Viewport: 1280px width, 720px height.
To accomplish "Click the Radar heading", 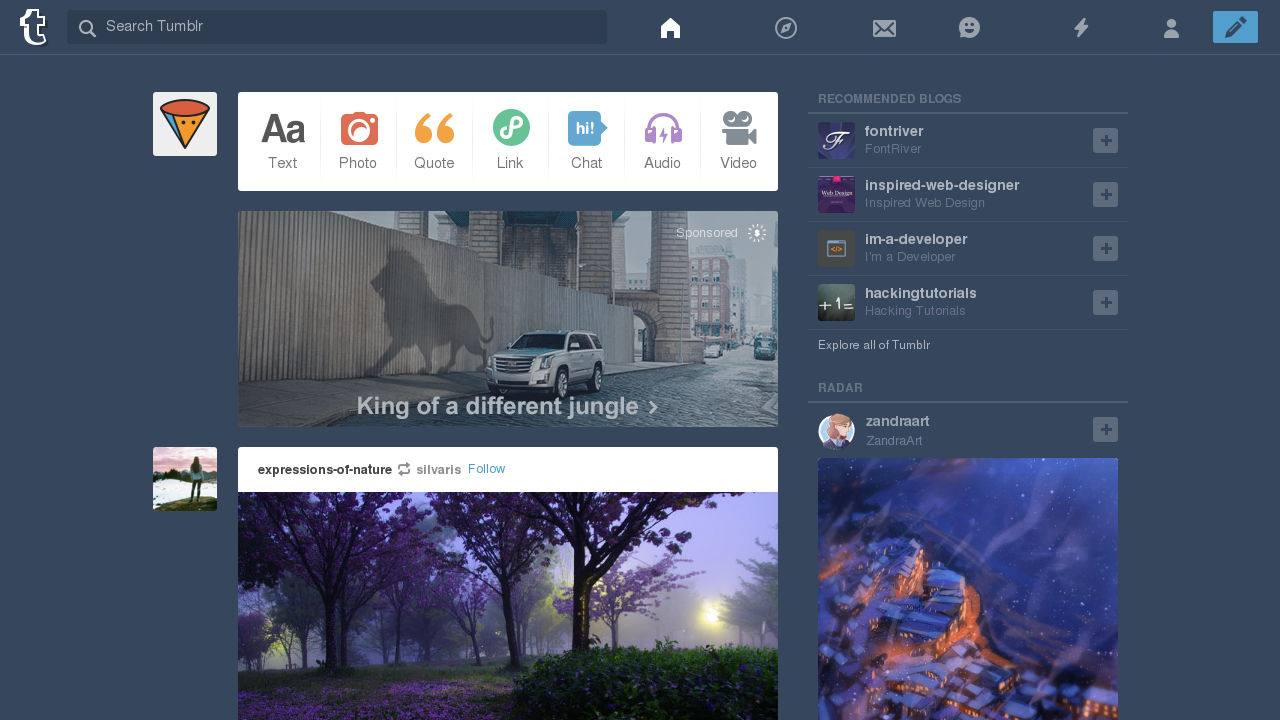I will point(840,388).
